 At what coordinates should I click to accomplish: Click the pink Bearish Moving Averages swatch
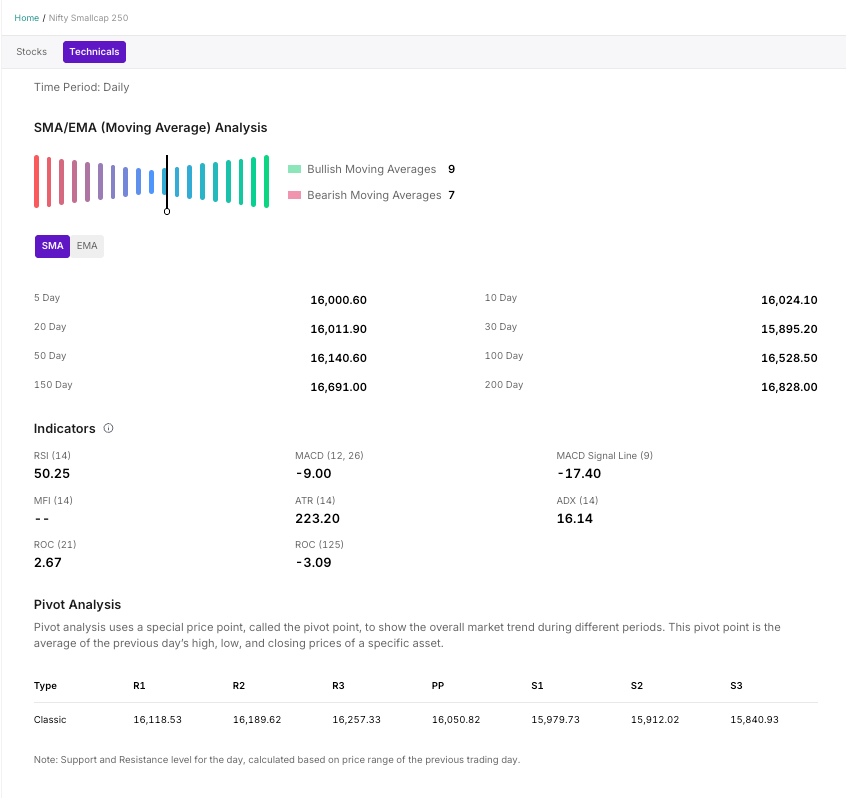click(x=294, y=195)
